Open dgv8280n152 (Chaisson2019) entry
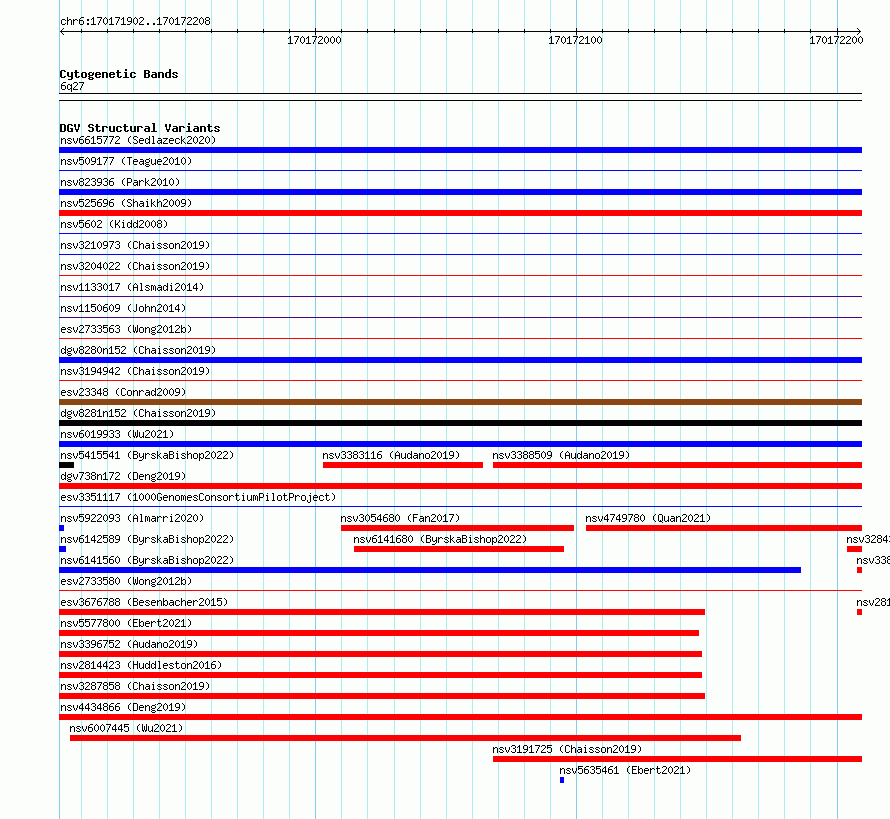 (x=138, y=350)
